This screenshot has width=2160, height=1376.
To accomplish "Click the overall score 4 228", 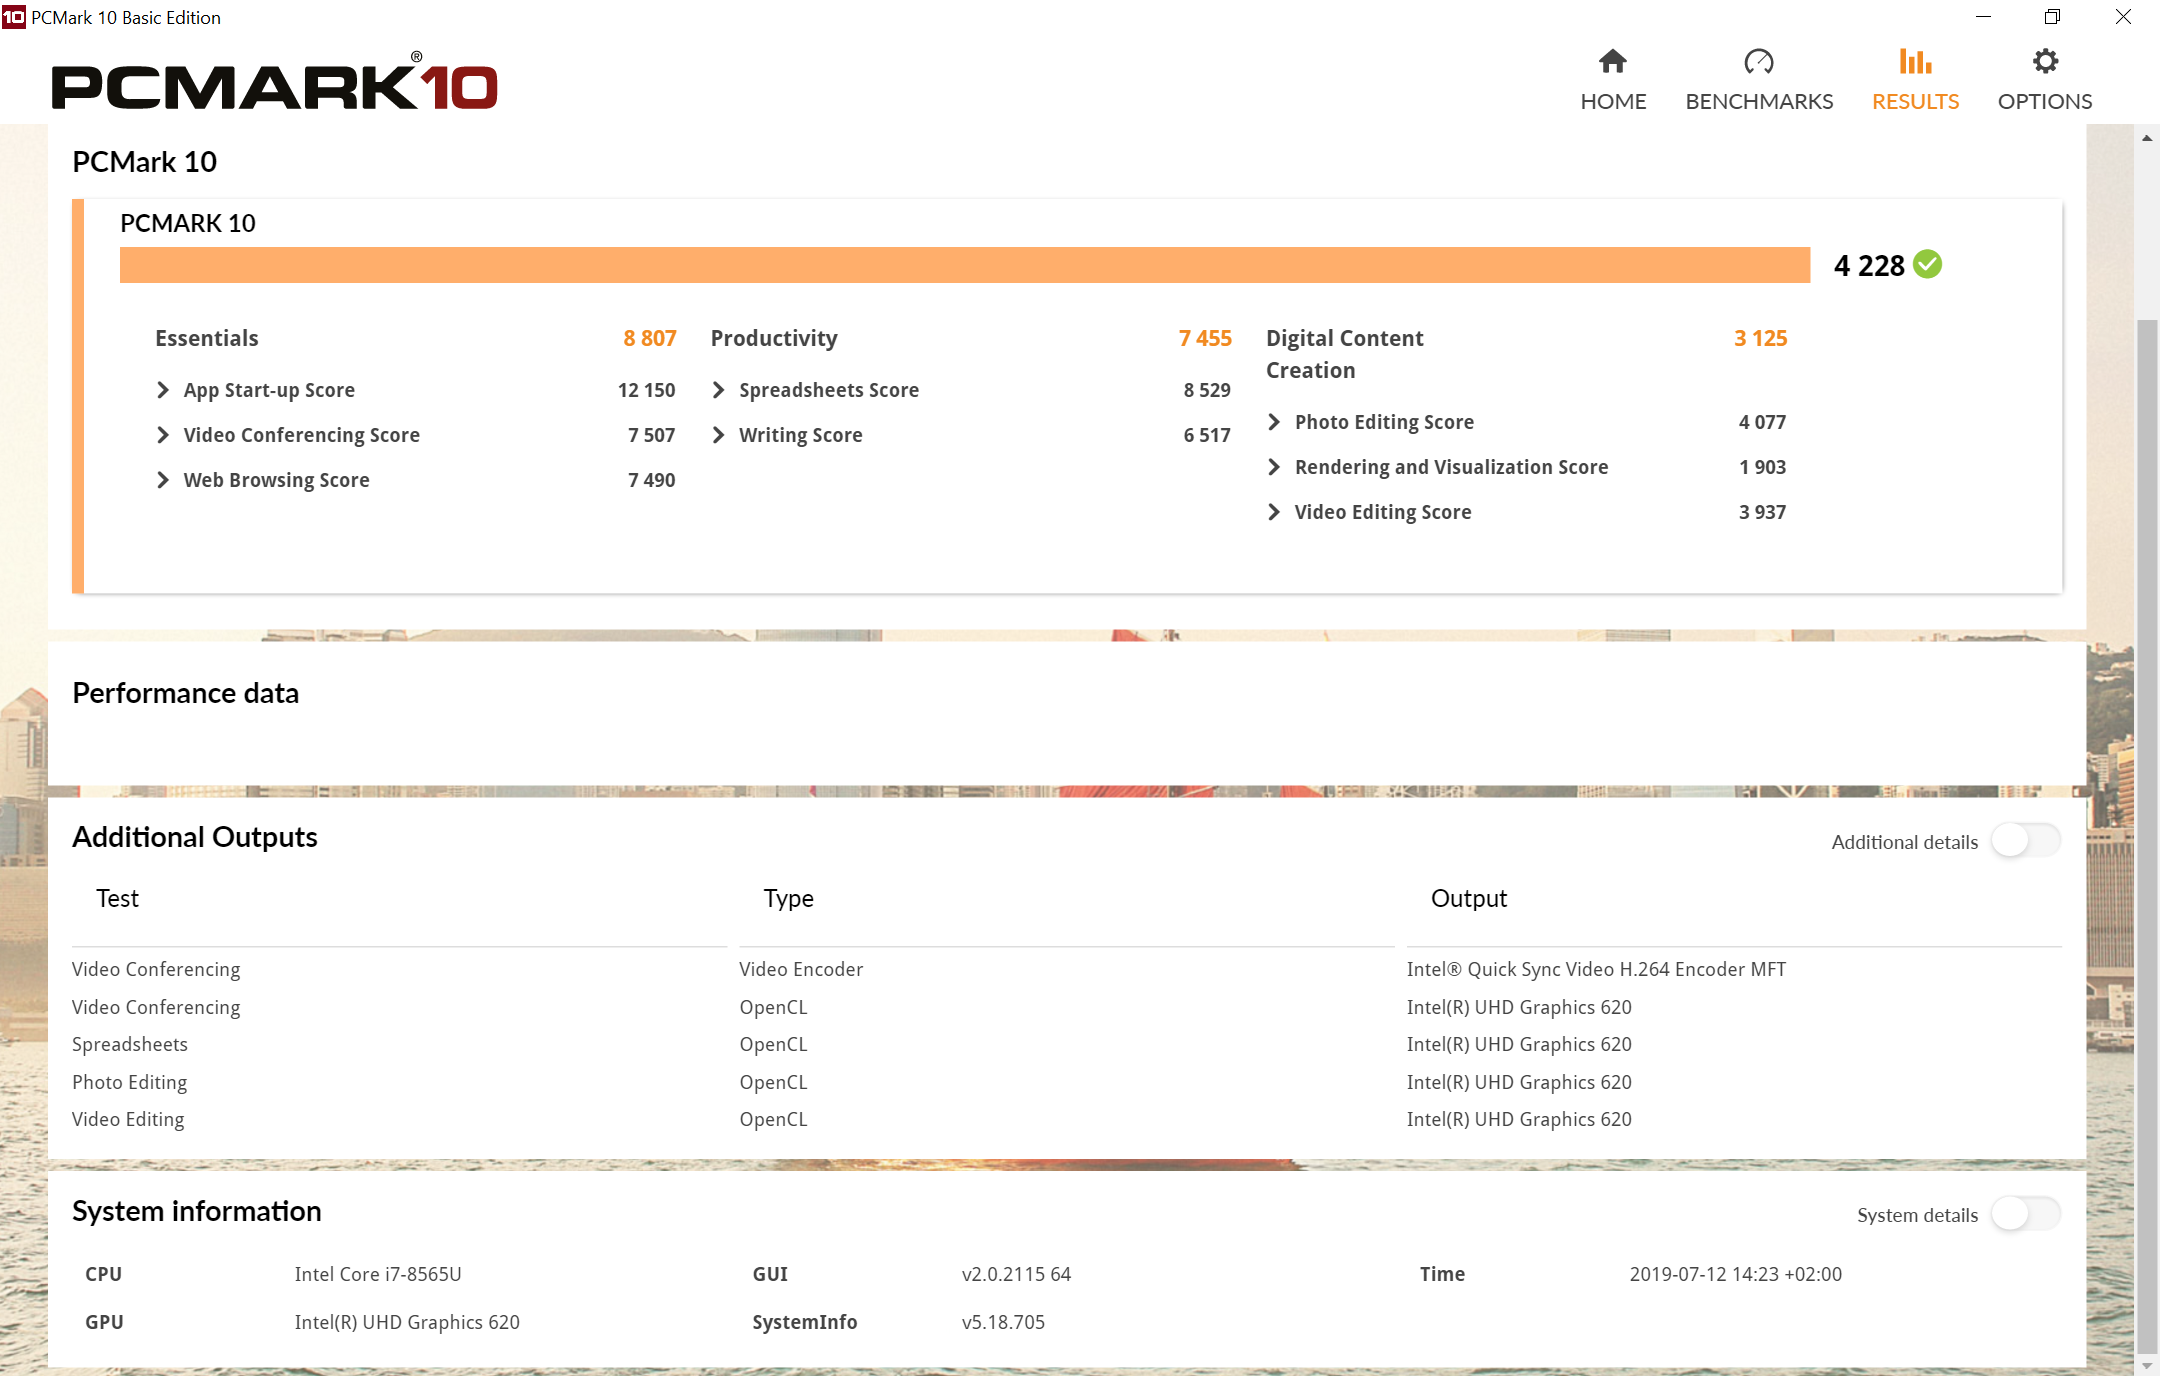I will click(1869, 265).
